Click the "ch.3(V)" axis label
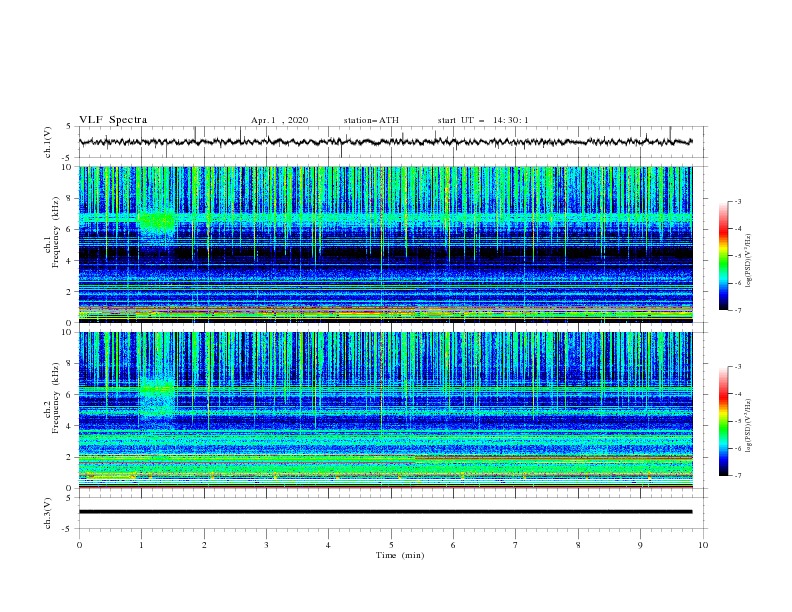 48,513
